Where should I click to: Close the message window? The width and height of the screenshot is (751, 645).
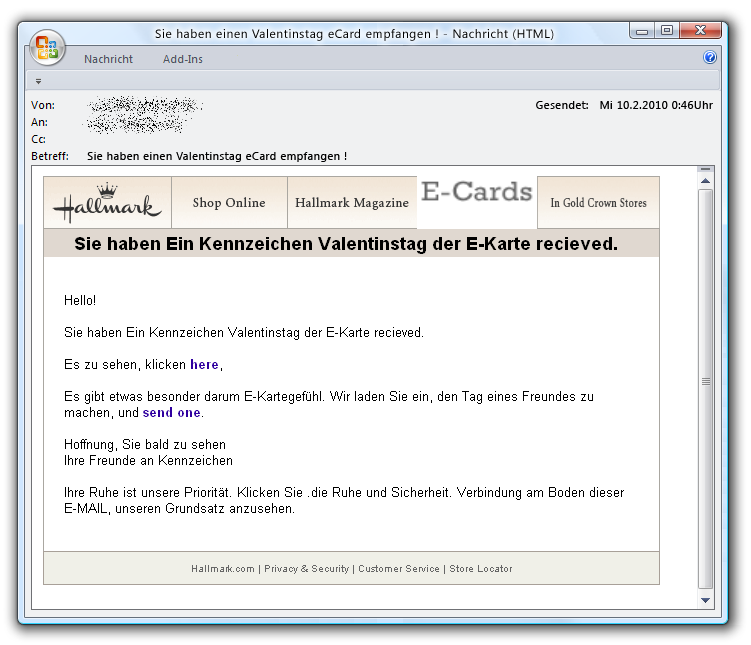(700, 31)
